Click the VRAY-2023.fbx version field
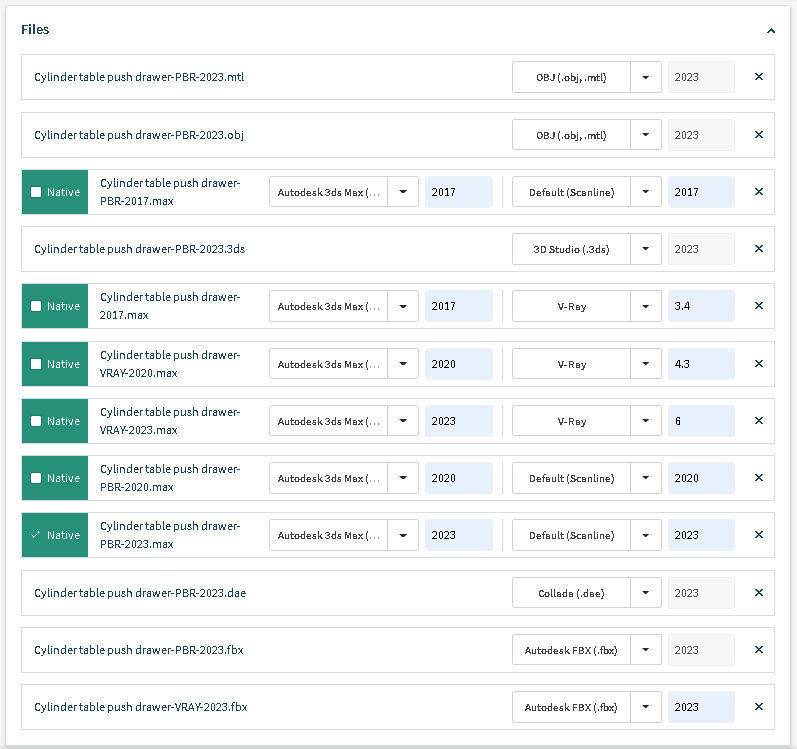This screenshot has width=797, height=749. point(701,707)
